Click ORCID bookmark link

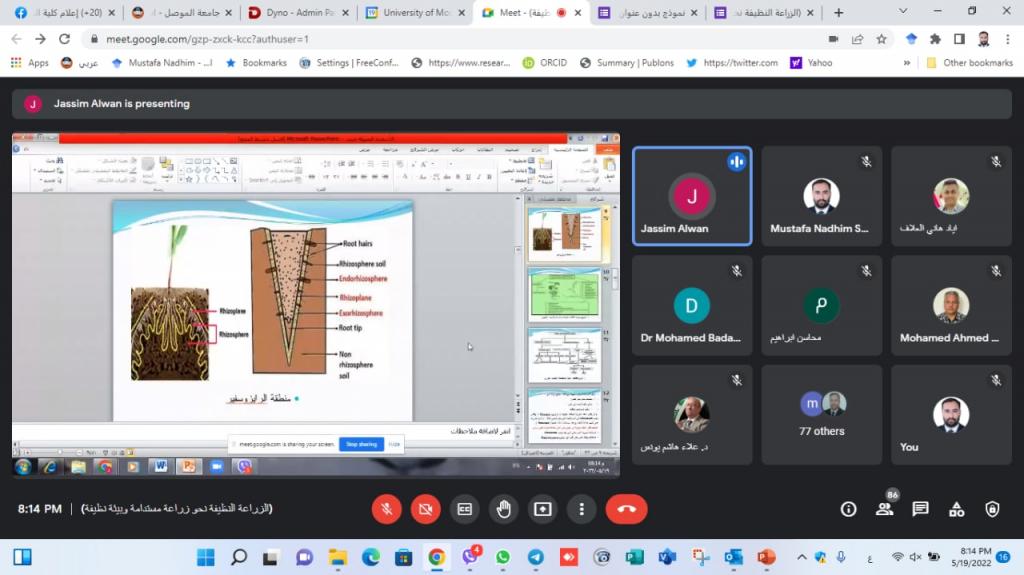[x=544, y=62]
